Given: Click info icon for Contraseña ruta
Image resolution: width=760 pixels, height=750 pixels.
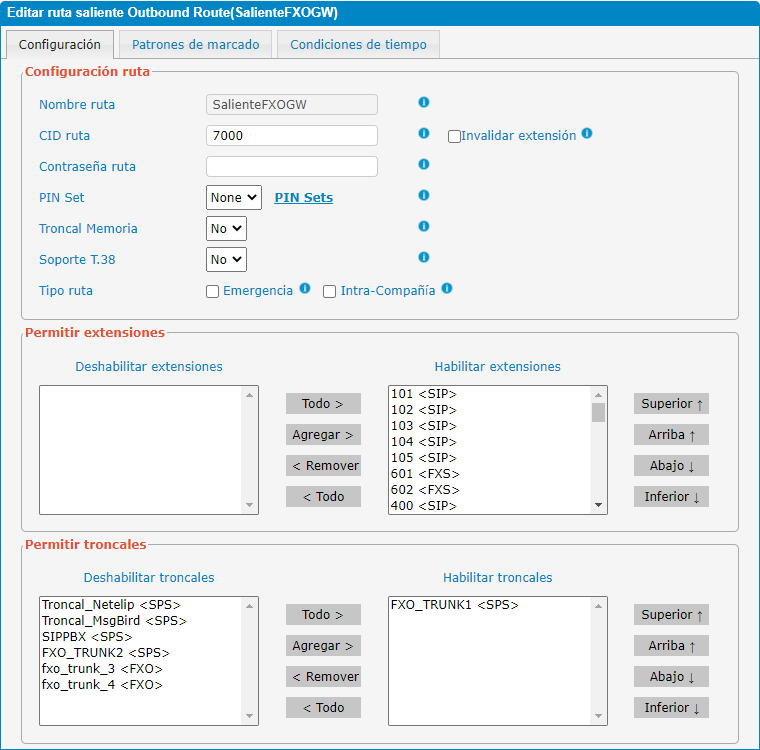Looking at the screenshot, I should tap(423, 165).
